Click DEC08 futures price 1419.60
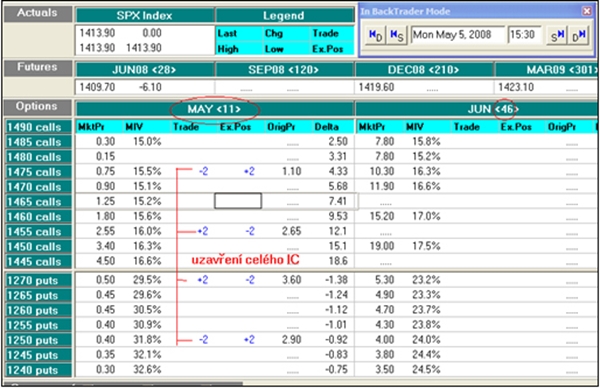 click(x=376, y=87)
